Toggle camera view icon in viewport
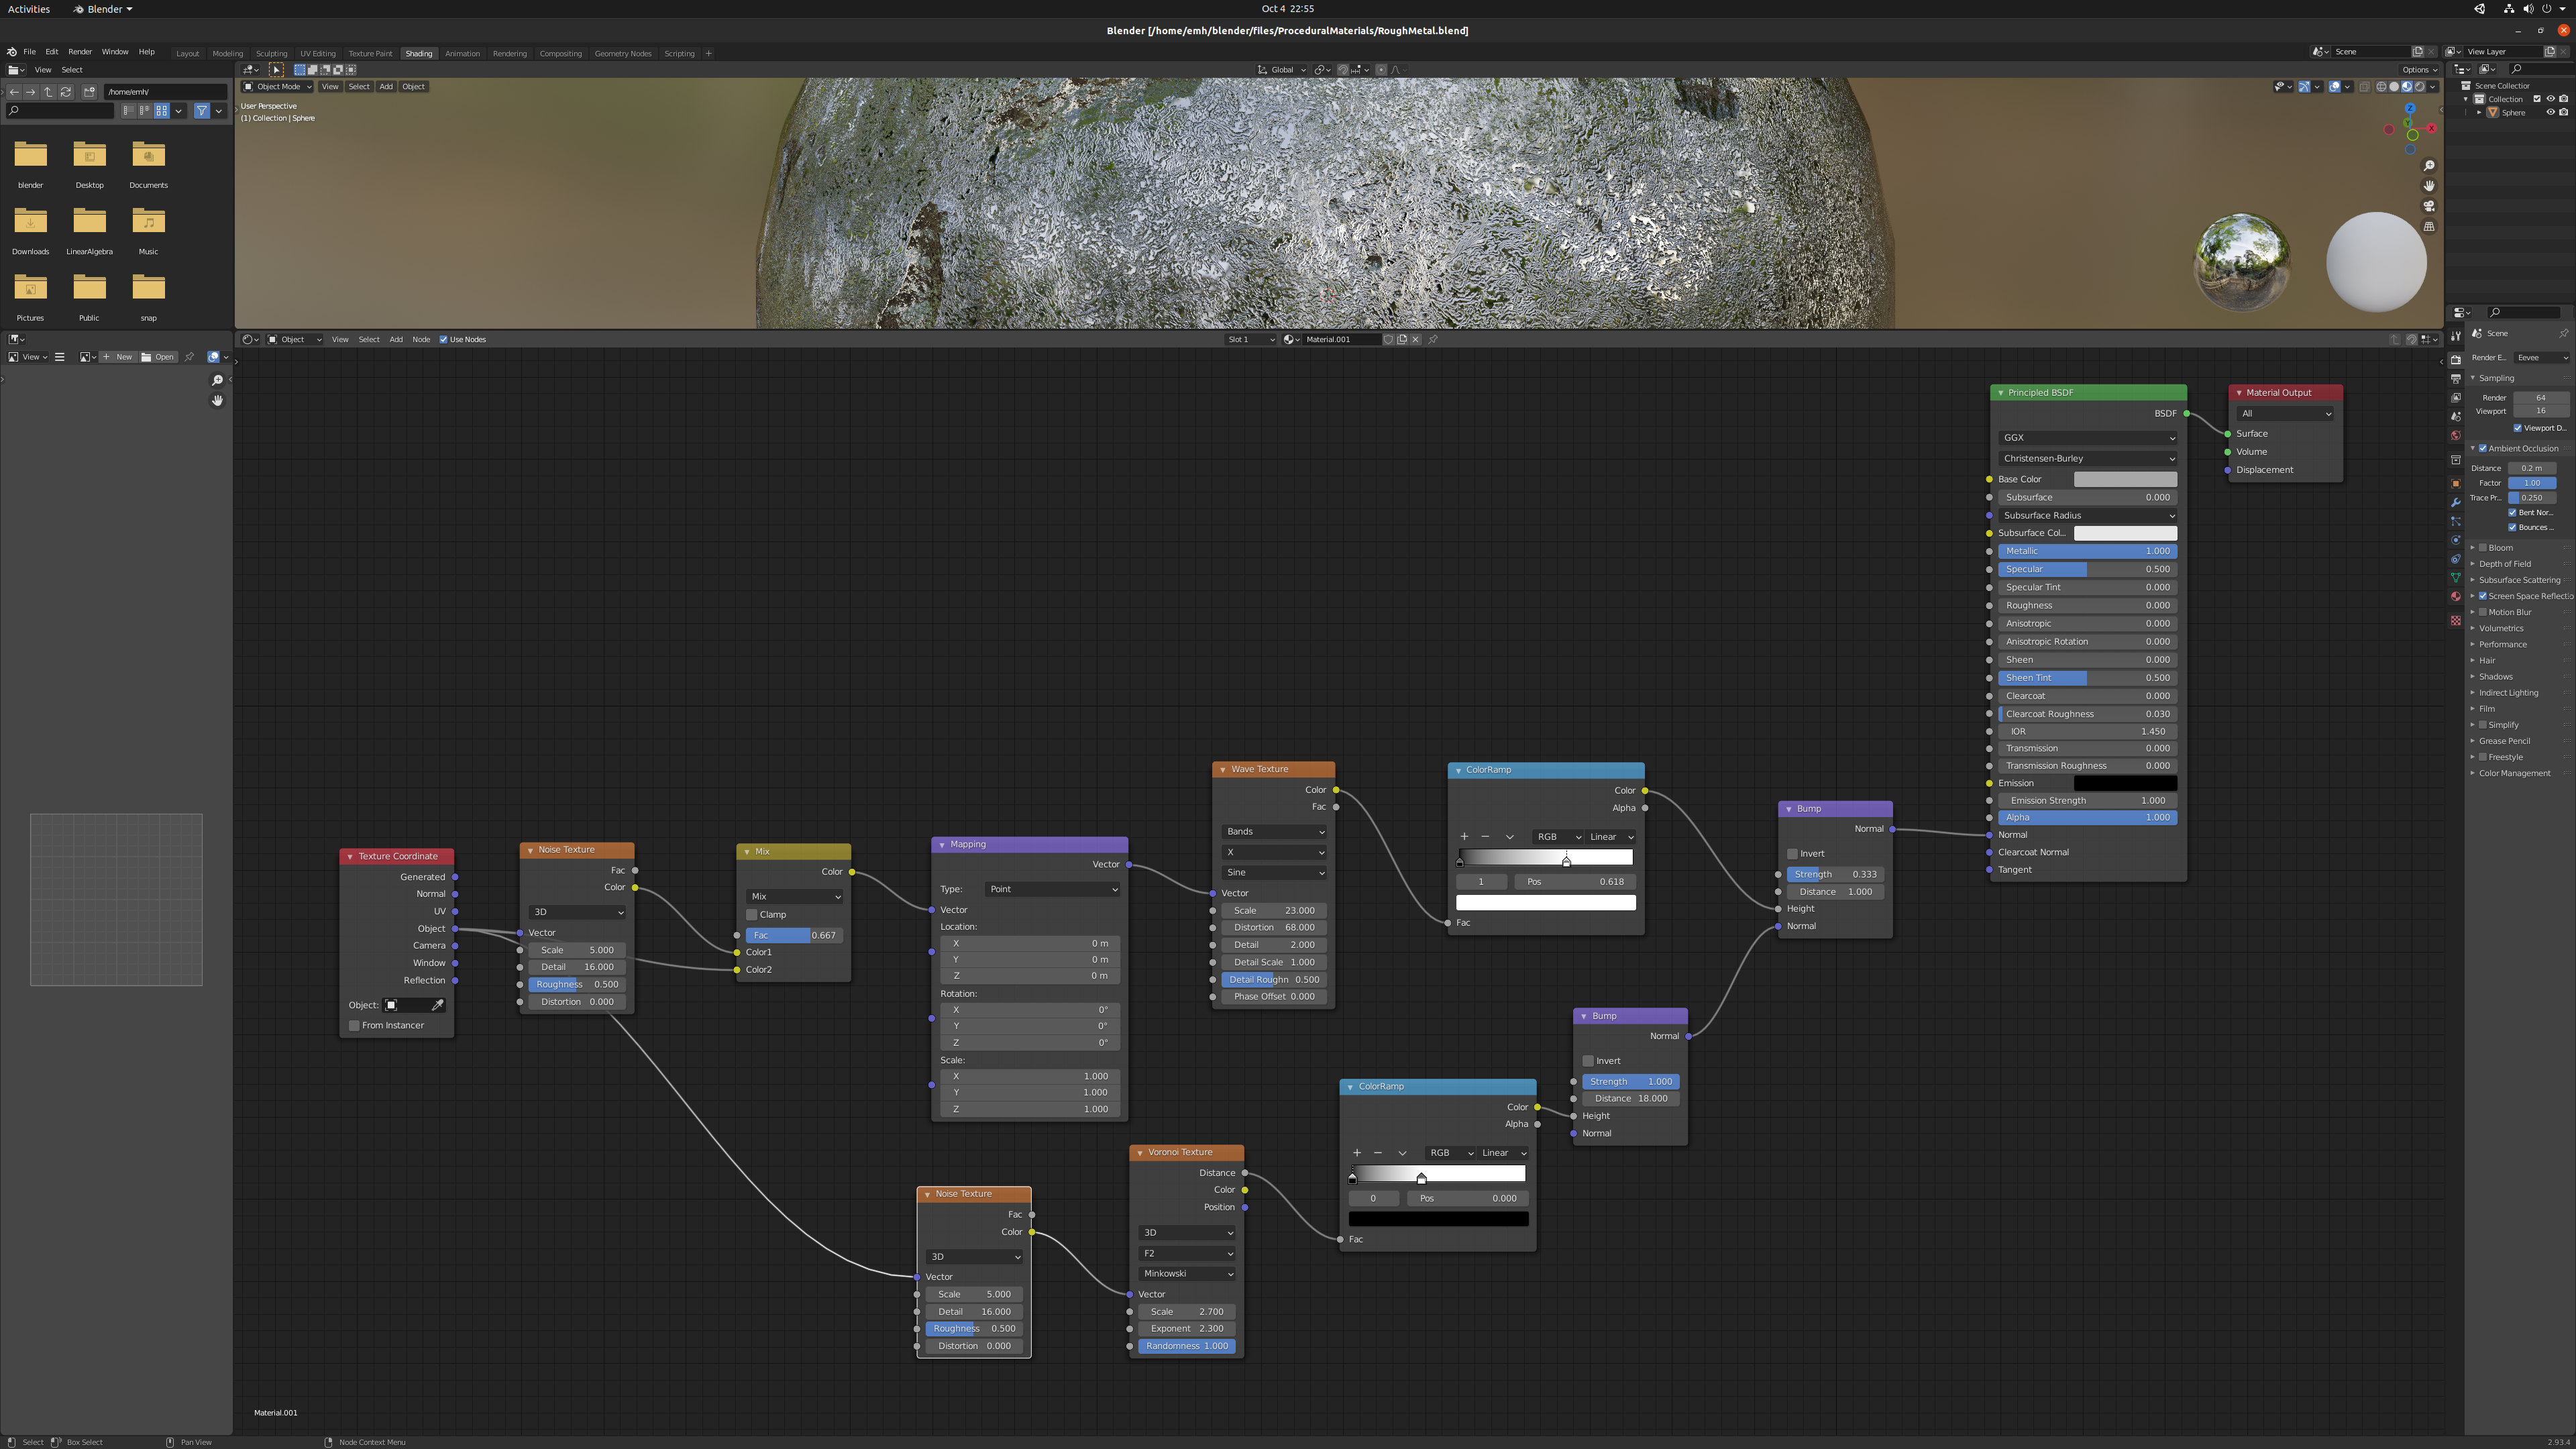 pos(2429,206)
